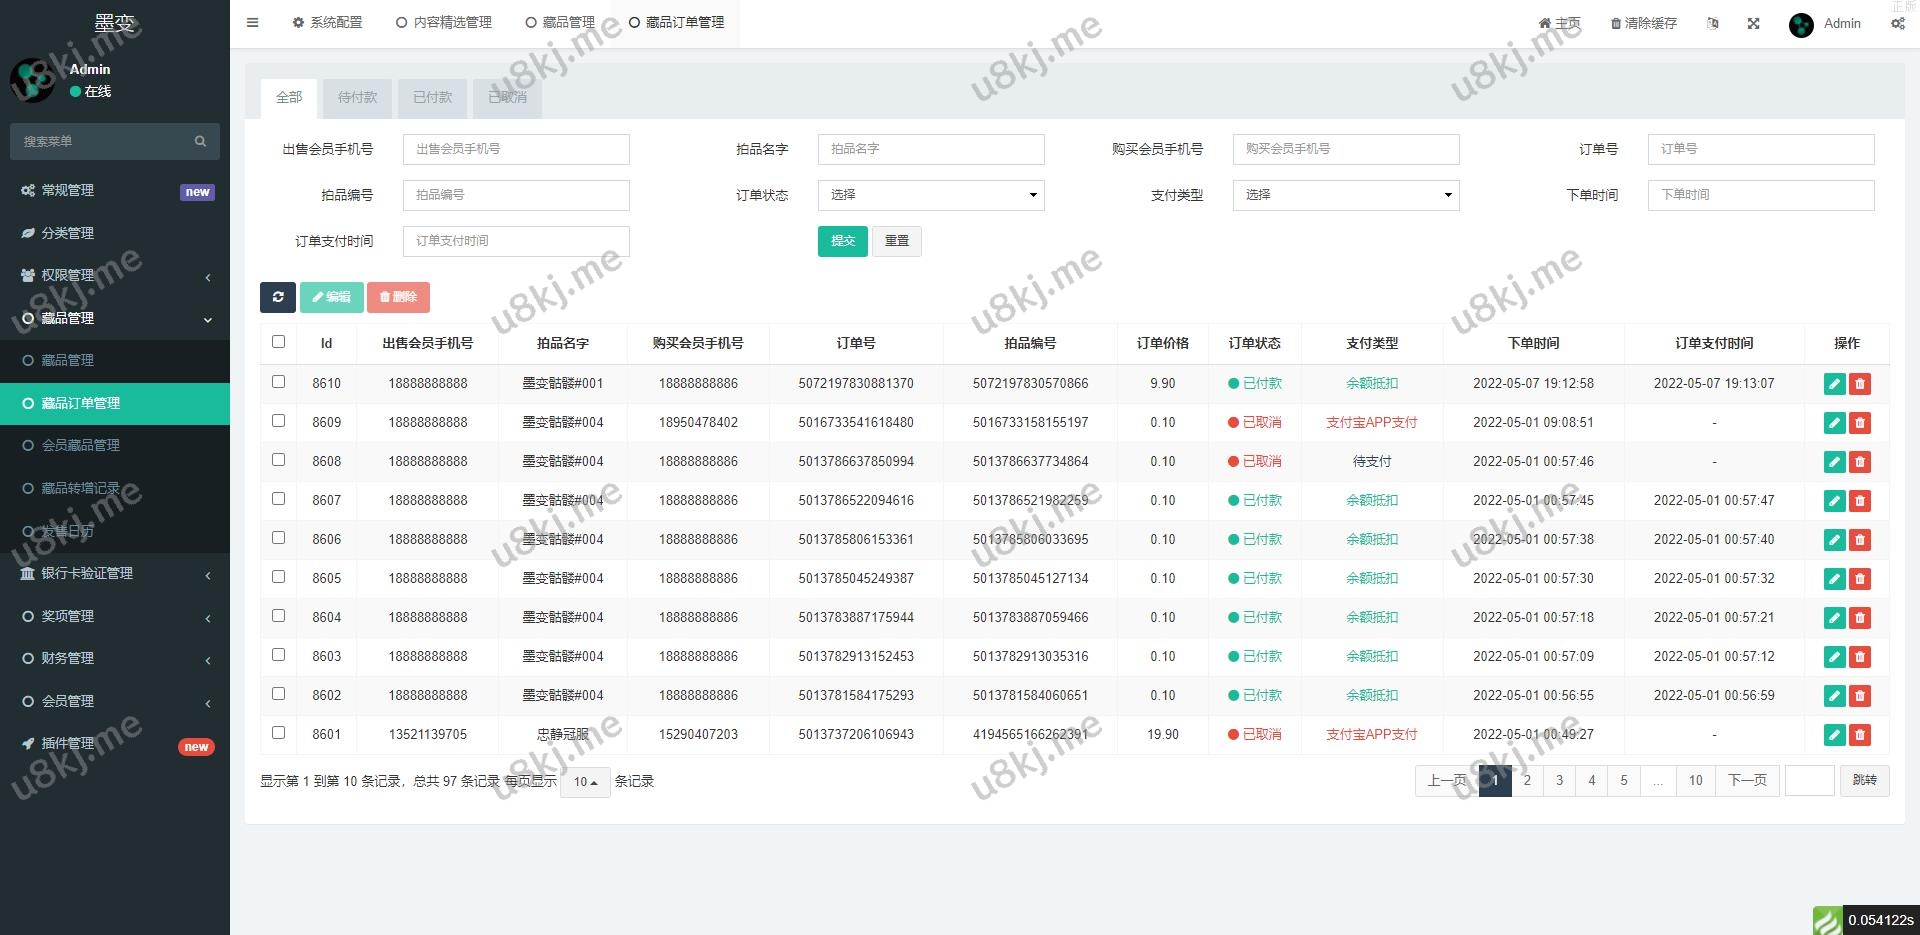
Task: Select the checkbox for row 8603
Action: [x=279, y=655]
